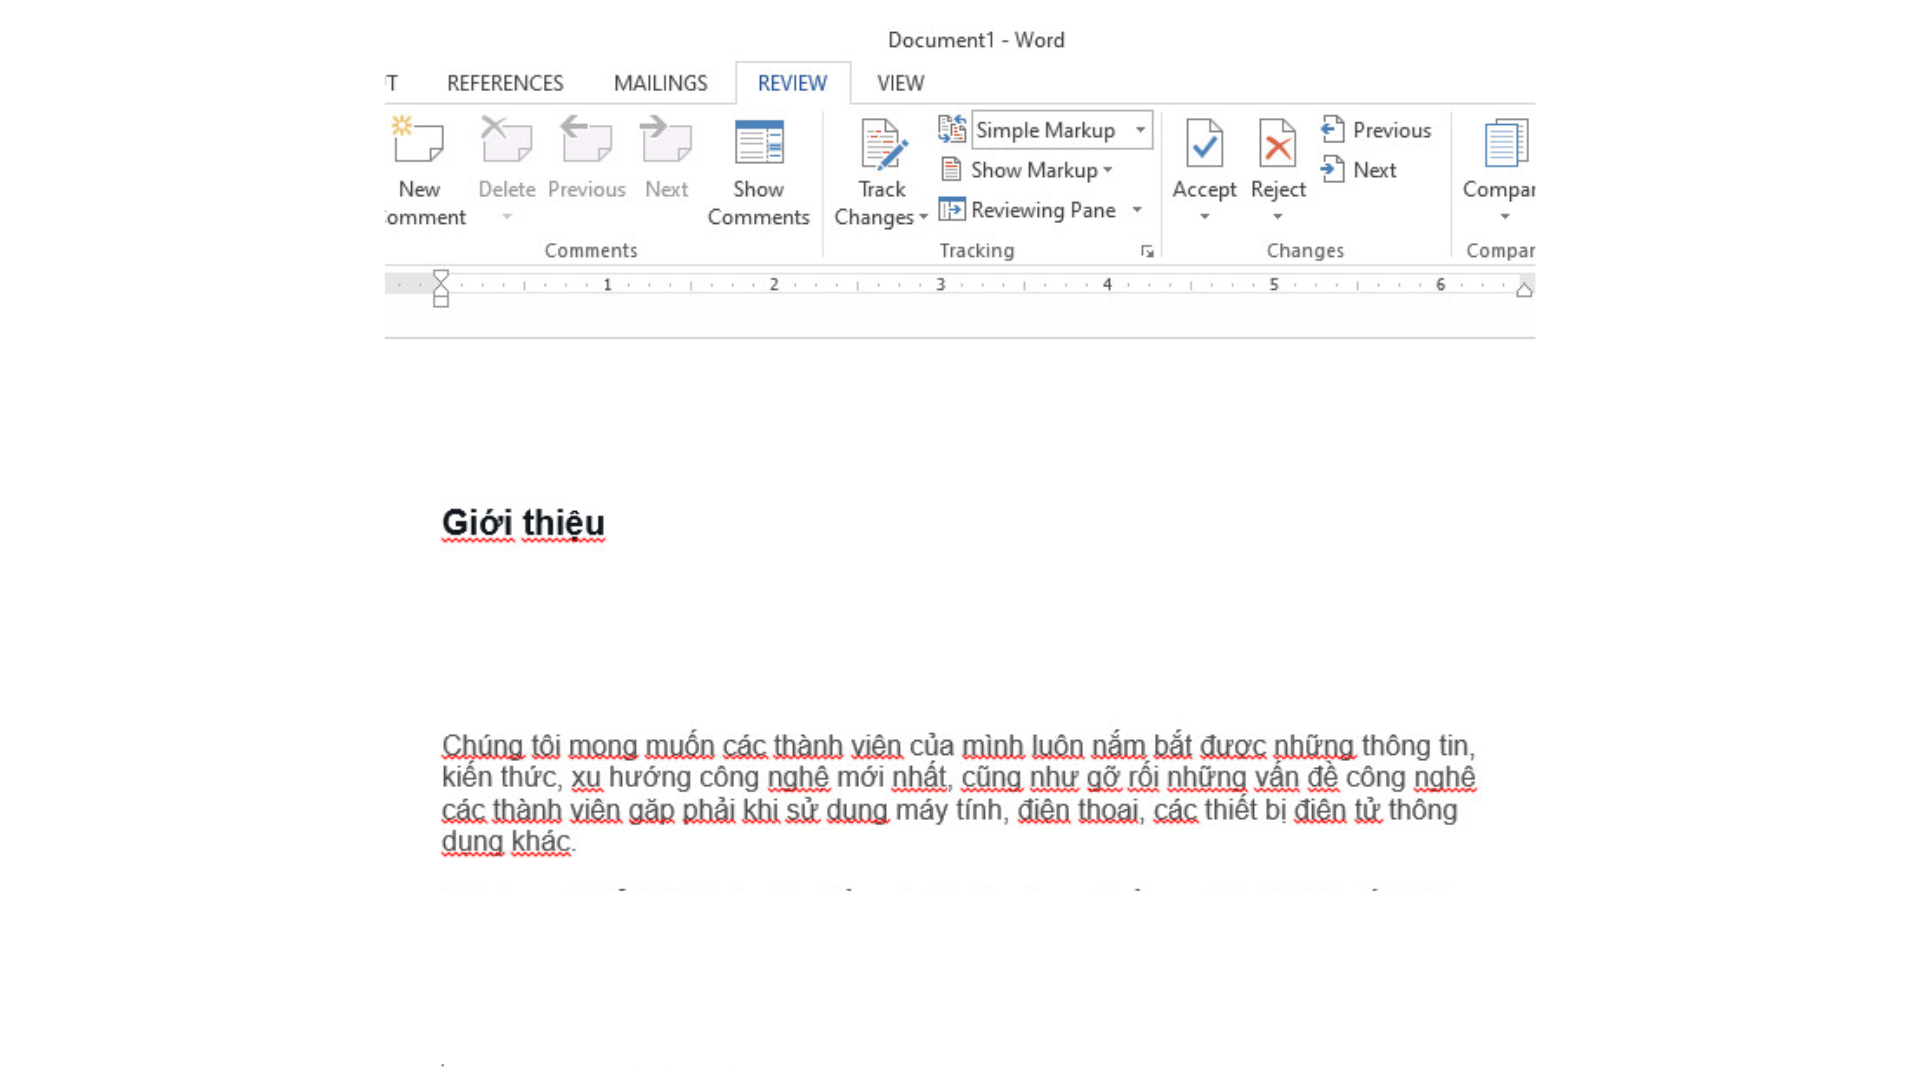Open Accept dropdown arrow

click(x=1204, y=217)
